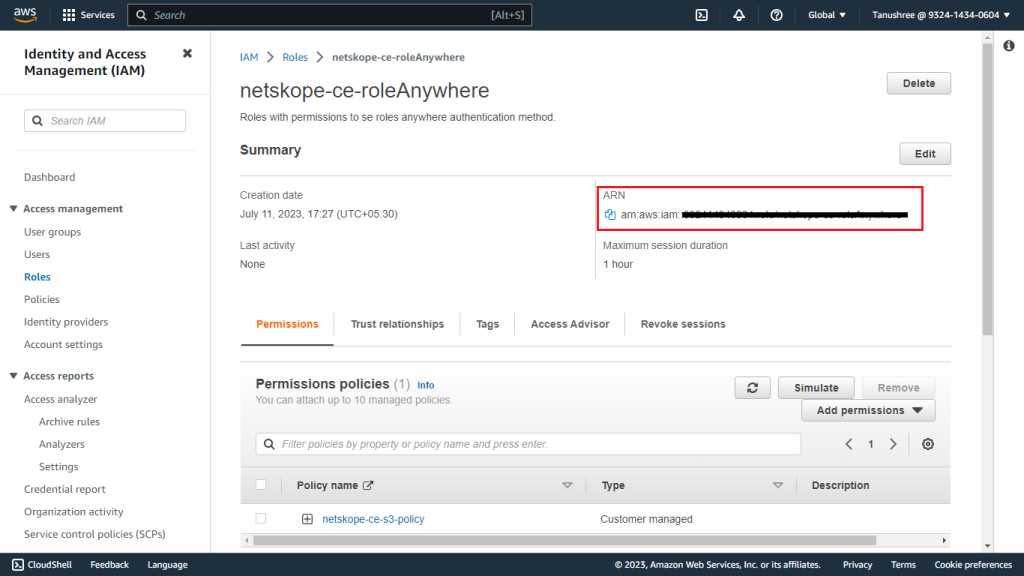The height and width of the screenshot is (576, 1024).
Task: Click the Remove policy button
Action: coord(898,388)
